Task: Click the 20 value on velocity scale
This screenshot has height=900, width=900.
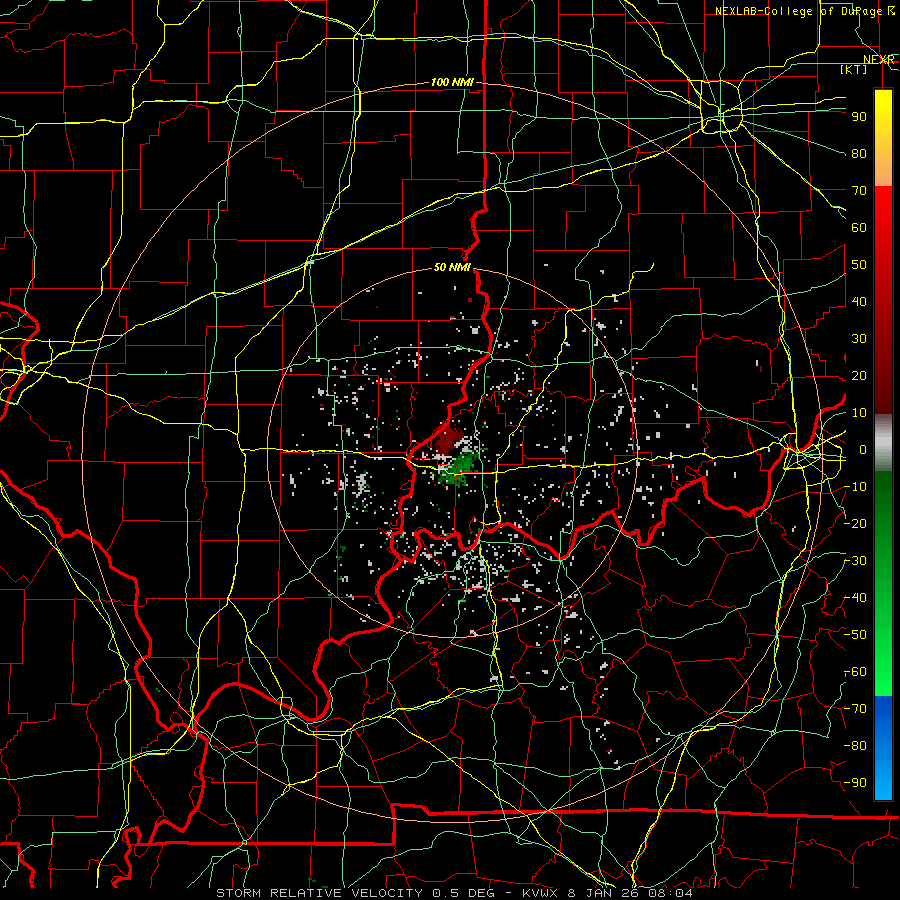Action: [x=859, y=376]
